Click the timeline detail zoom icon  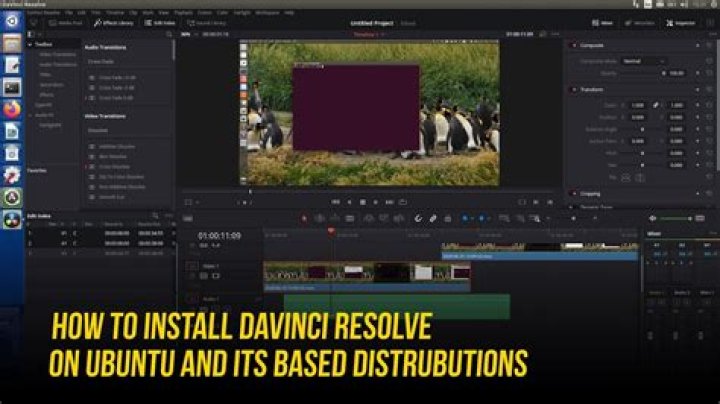(520, 219)
